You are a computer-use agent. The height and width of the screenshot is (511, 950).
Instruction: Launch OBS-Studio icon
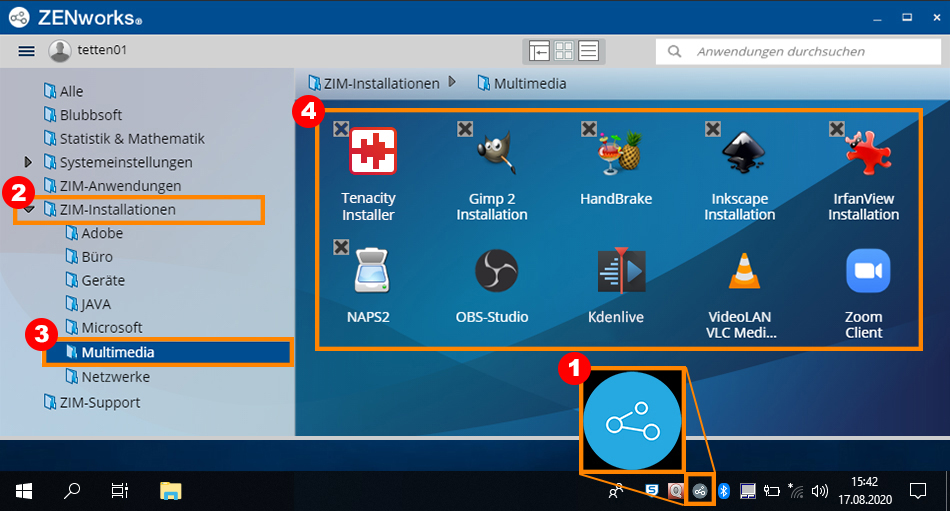pos(496,271)
